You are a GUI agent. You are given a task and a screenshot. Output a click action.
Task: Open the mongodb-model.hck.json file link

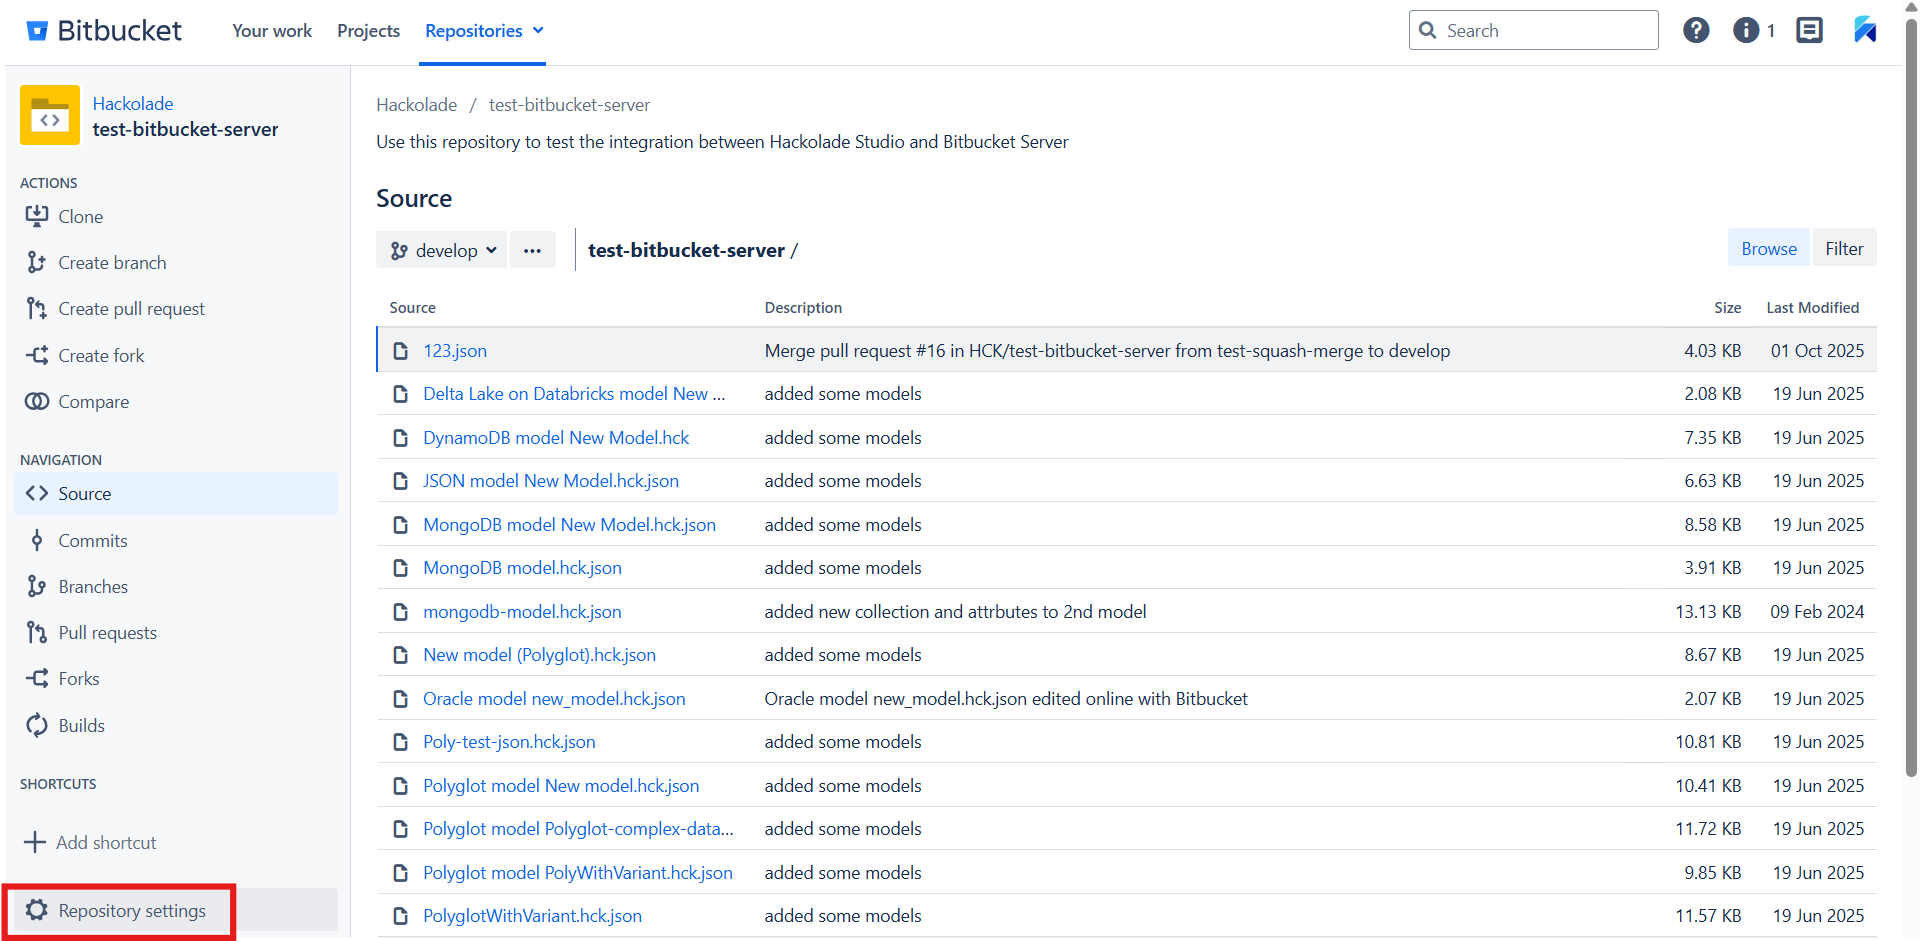pyautogui.click(x=521, y=611)
